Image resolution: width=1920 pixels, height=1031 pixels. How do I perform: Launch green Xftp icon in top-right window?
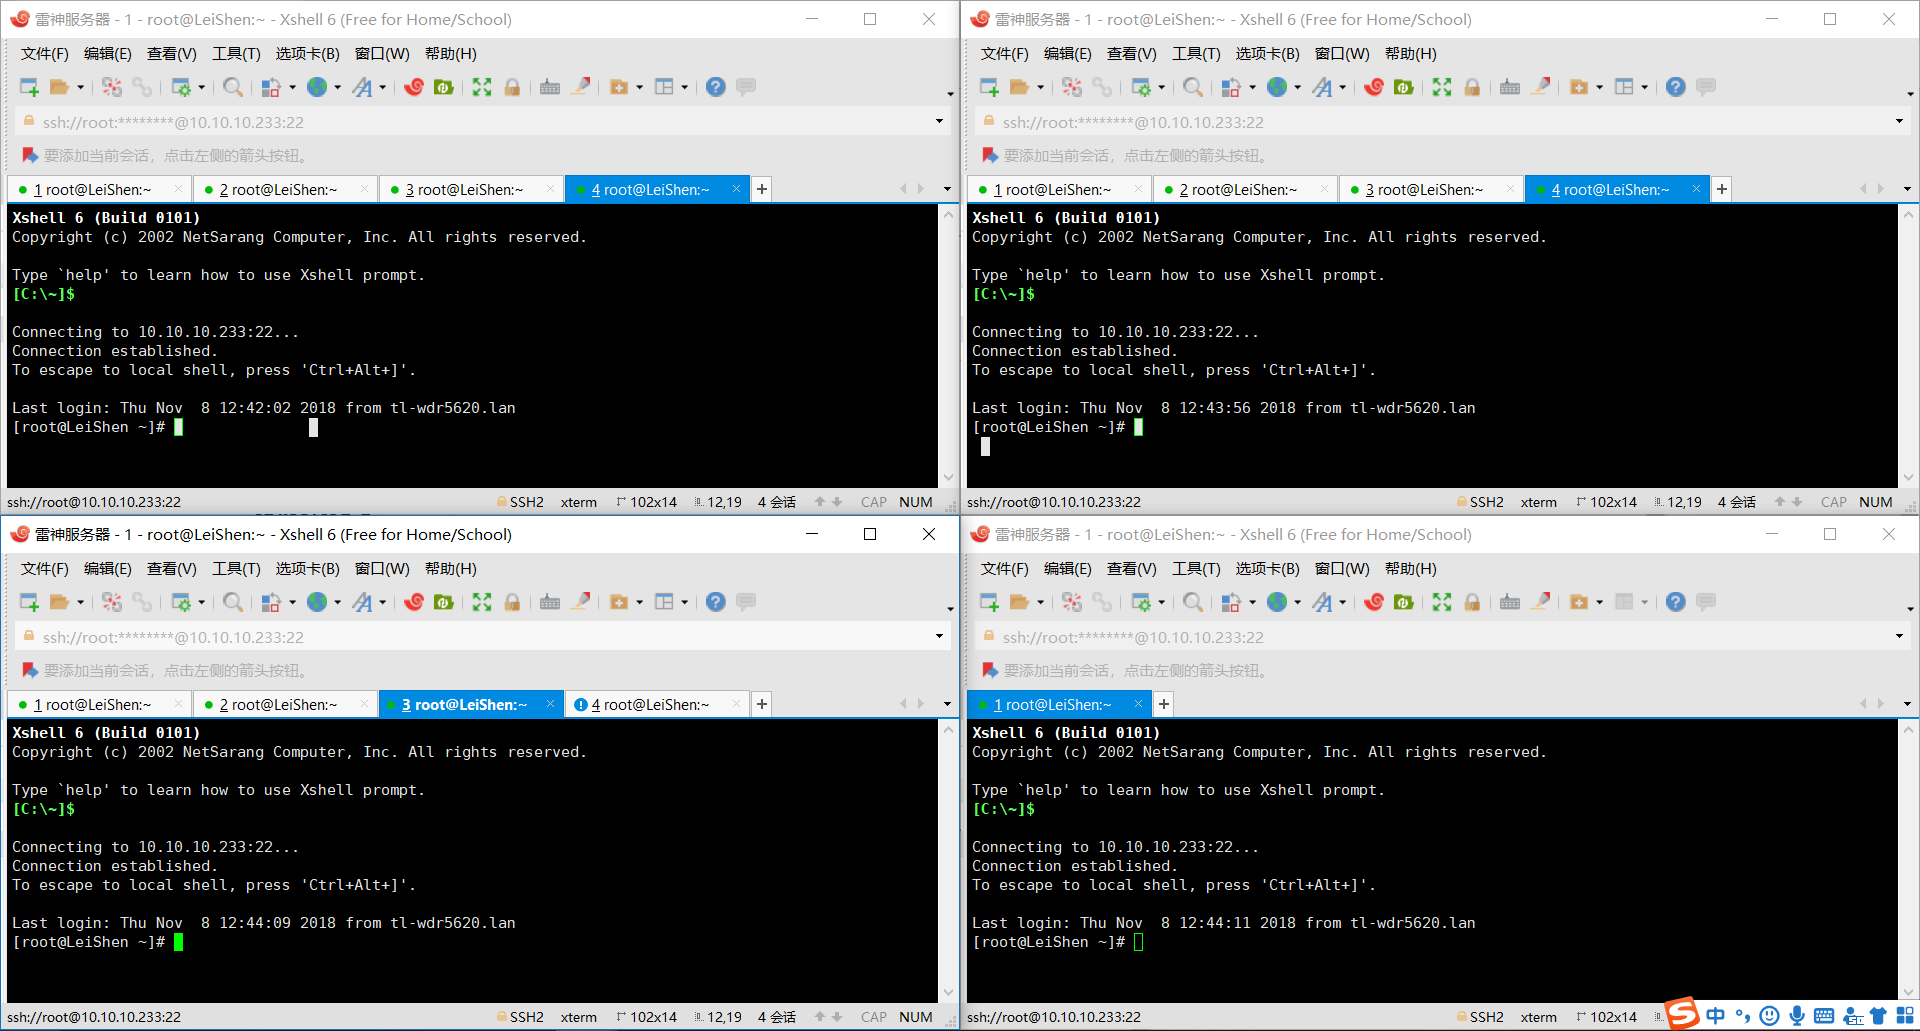pyautogui.click(x=1404, y=87)
